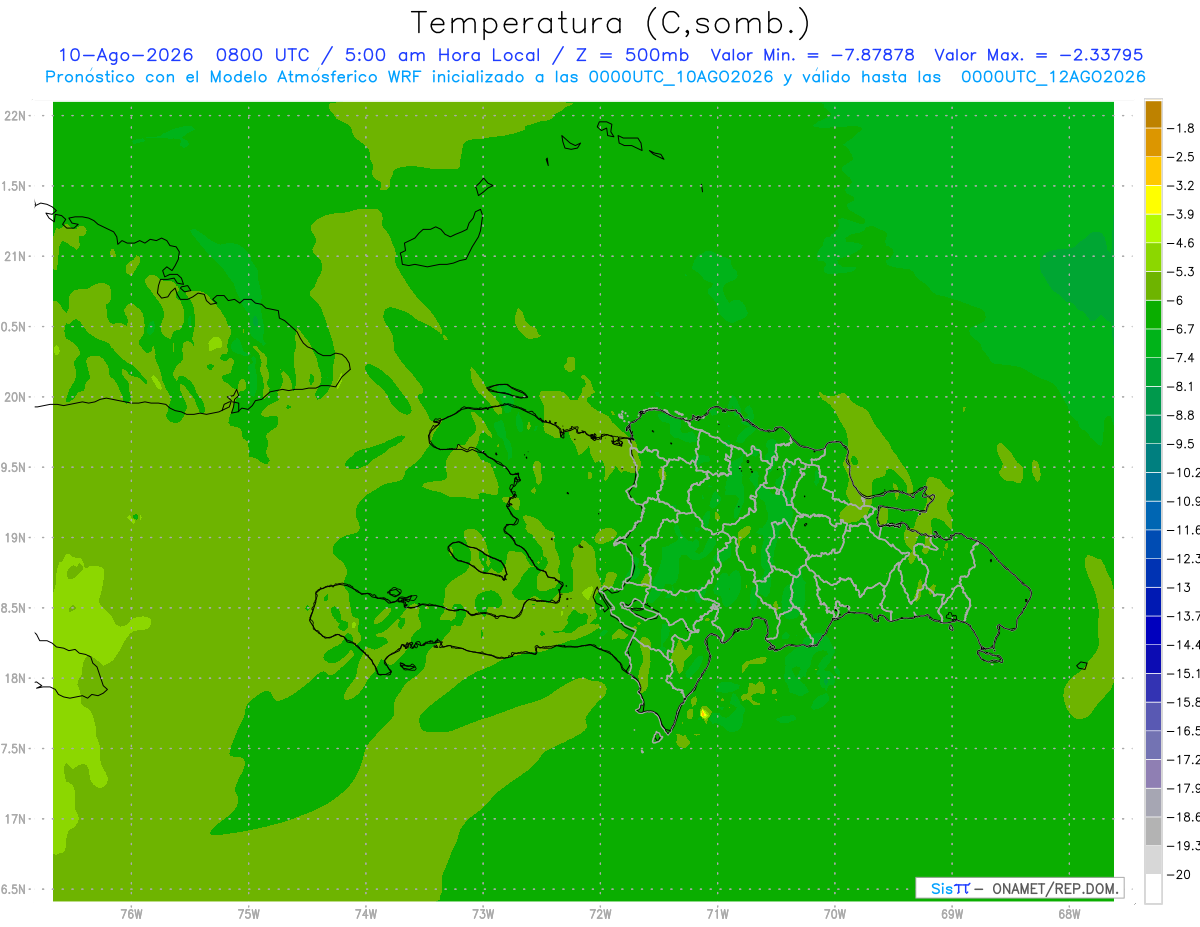Viewport: 1200px width, 927px height.
Task: Click the dark orange swatch above -1.8
Action: (1153, 114)
